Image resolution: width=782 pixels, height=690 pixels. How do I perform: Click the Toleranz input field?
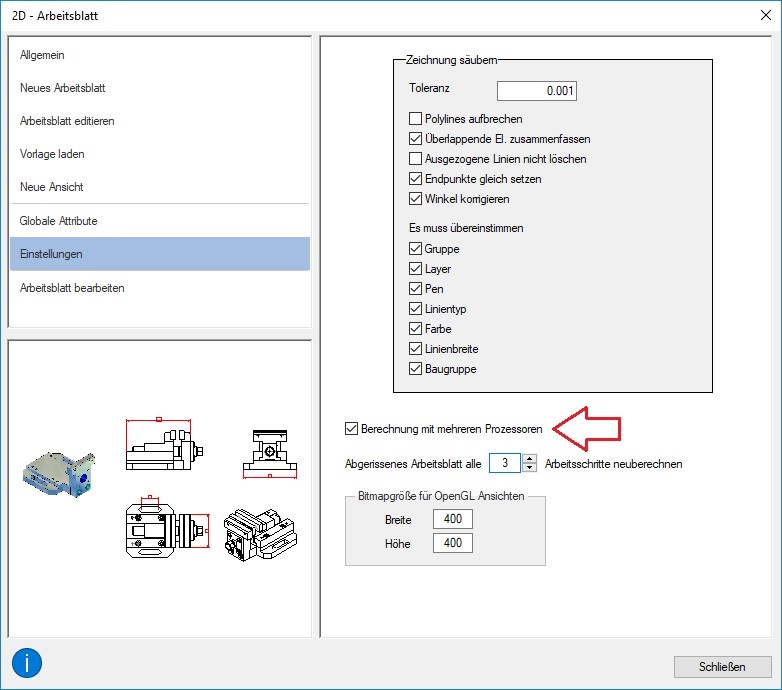coord(537,91)
